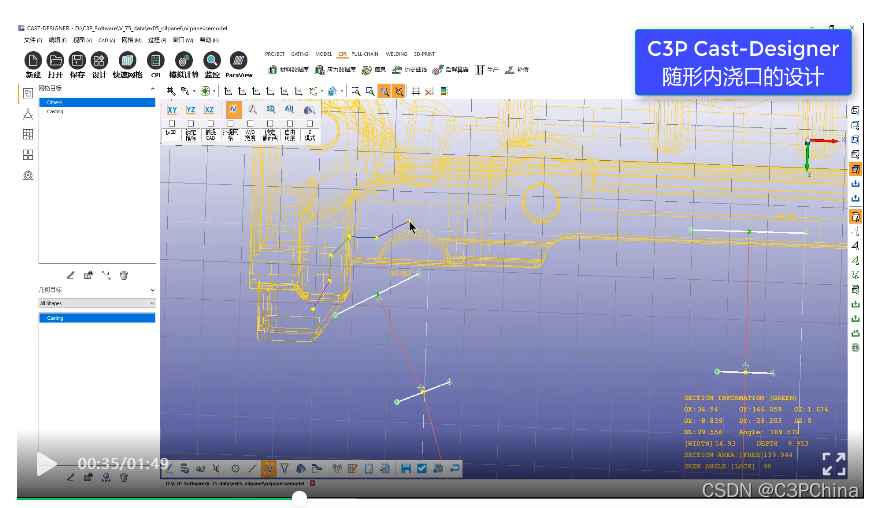Tick the checkbox below the YZ view button
Screen dimensions: 874x508
(x=191, y=123)
